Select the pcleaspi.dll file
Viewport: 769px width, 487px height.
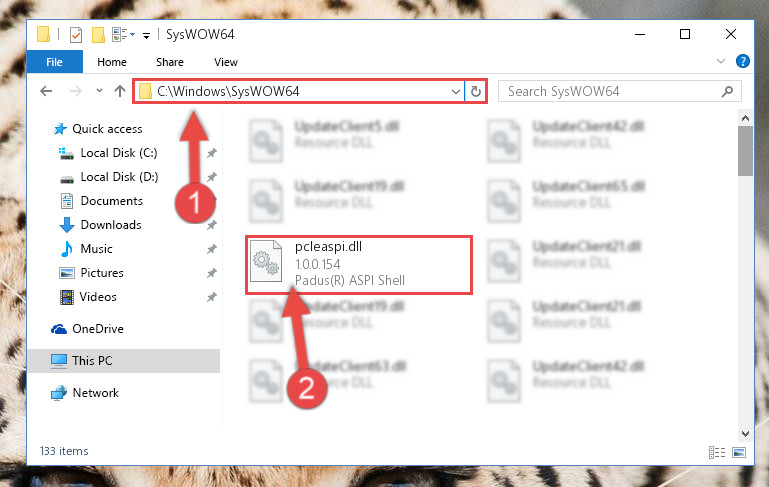point(359,264)
